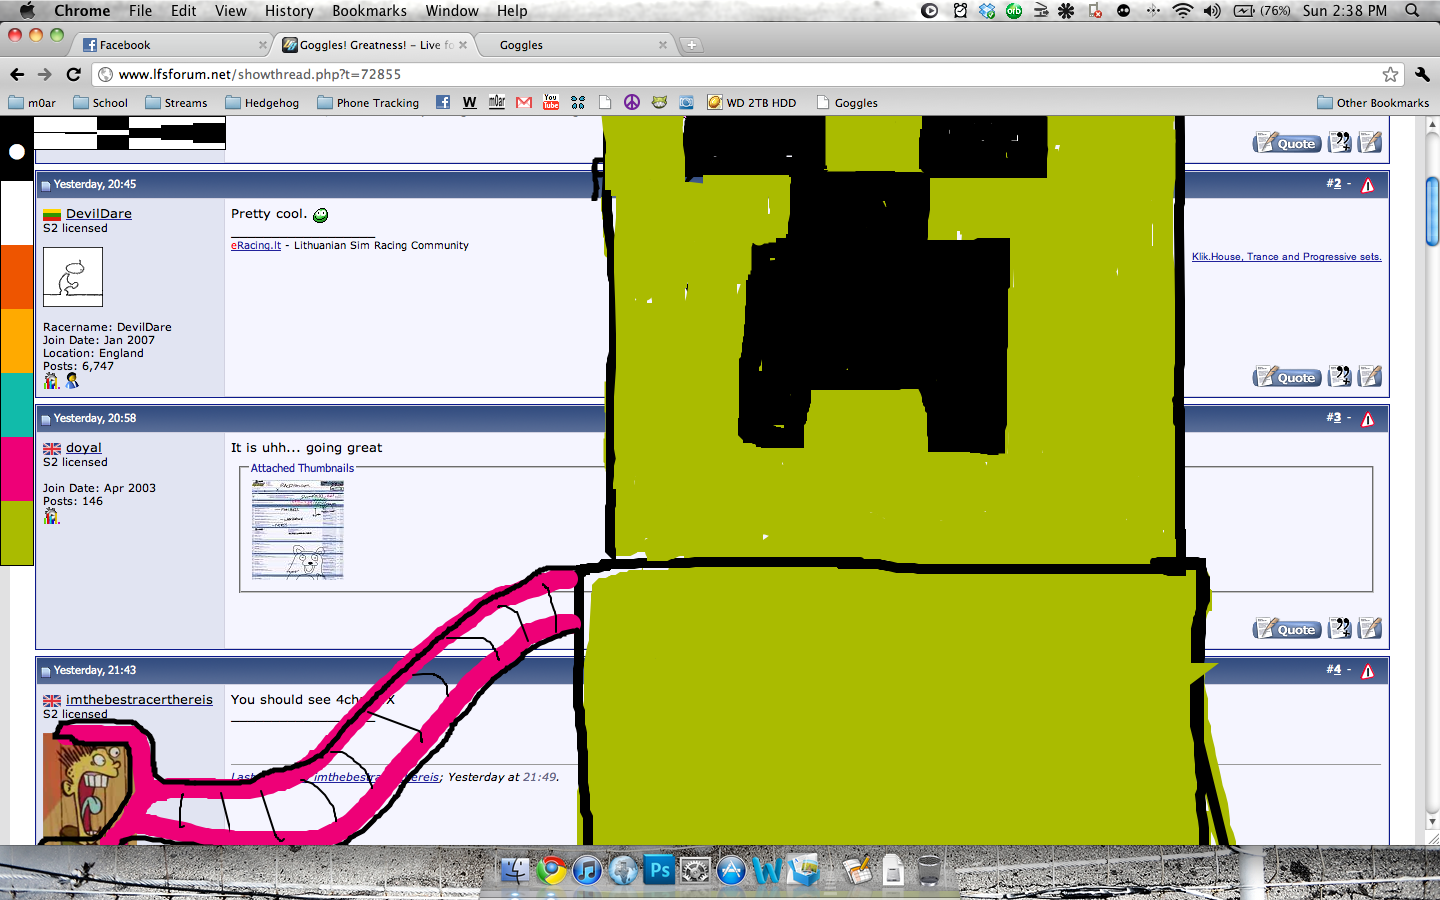Viewport: 1440px width, 900px height.
Task: Report post #3 with the warning icon
Action: [x=1367, y=419]
